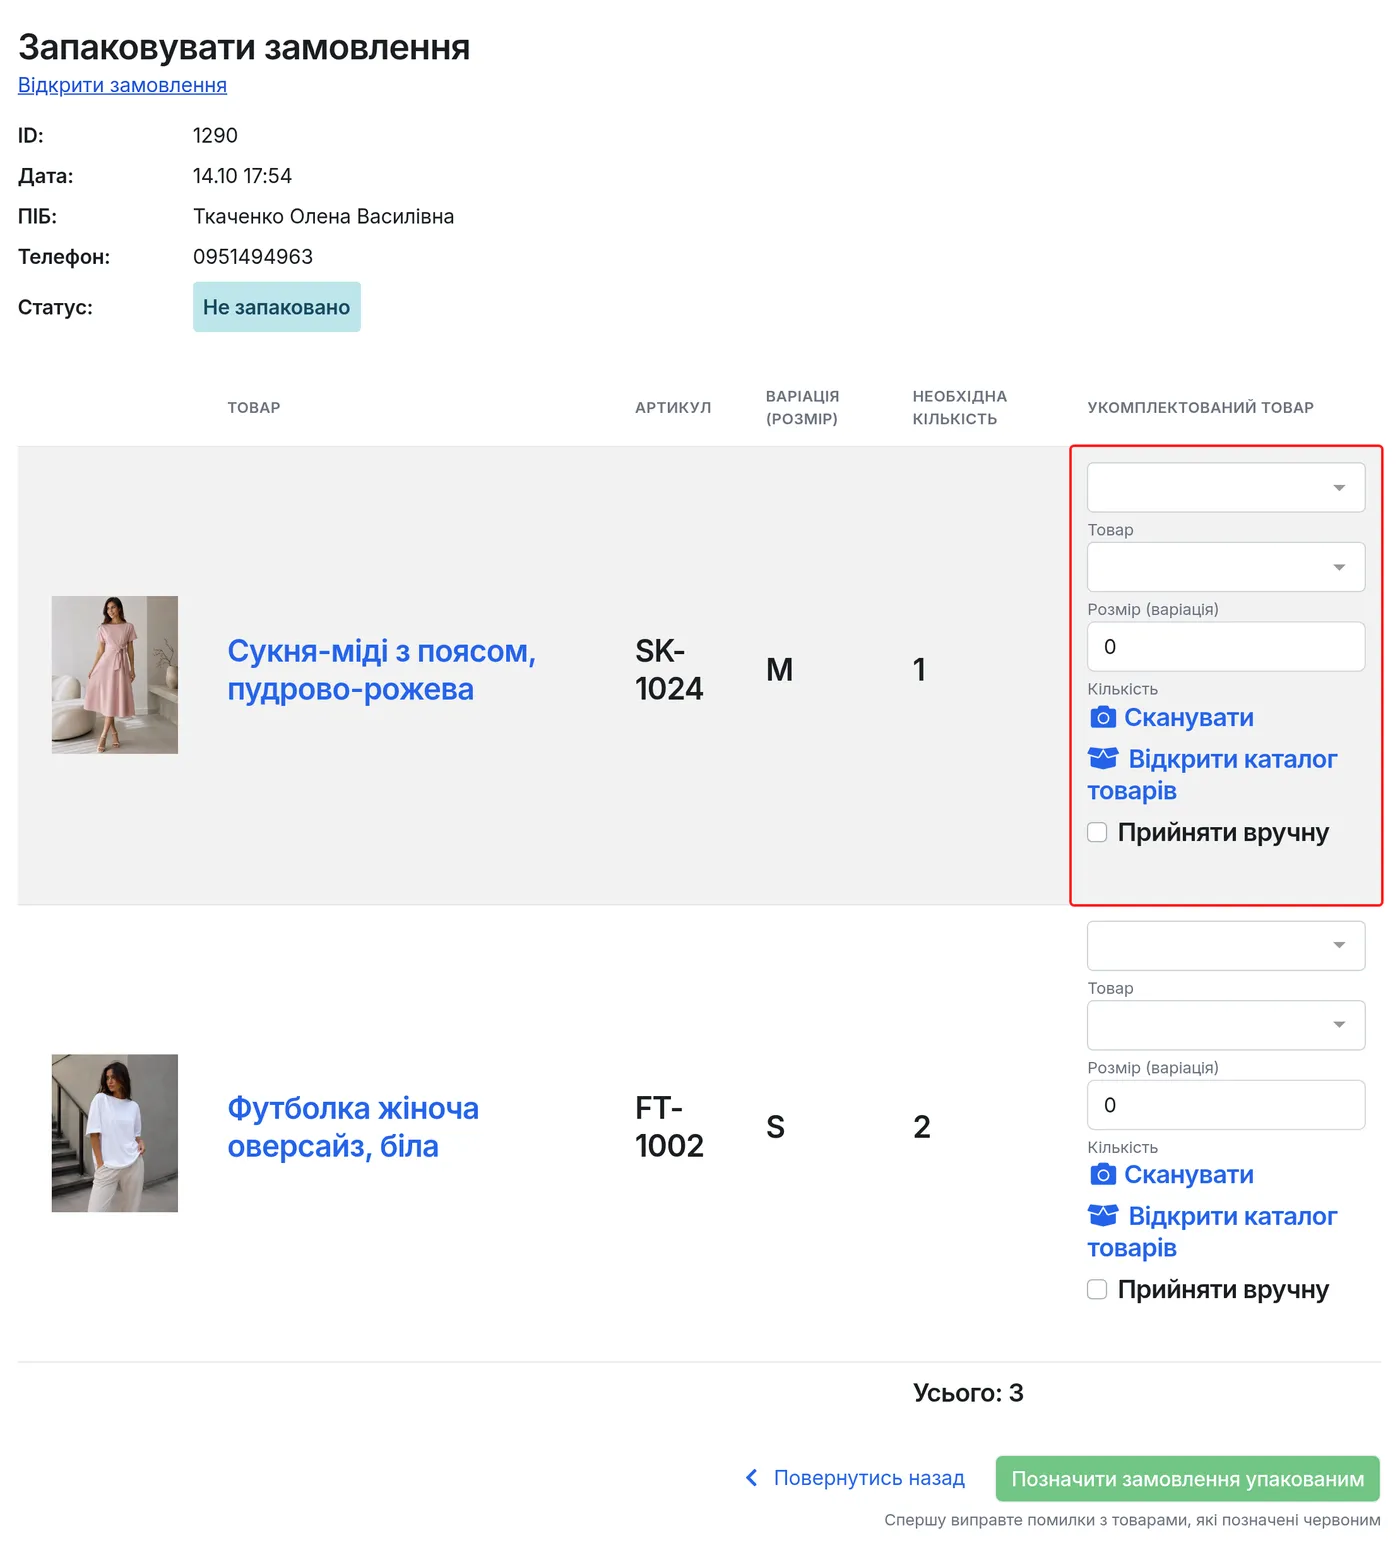This screenshot has height=1557, width=1400.
Task: Click Позначити замовлення упакованим button
Action: click(1188, 1479)
